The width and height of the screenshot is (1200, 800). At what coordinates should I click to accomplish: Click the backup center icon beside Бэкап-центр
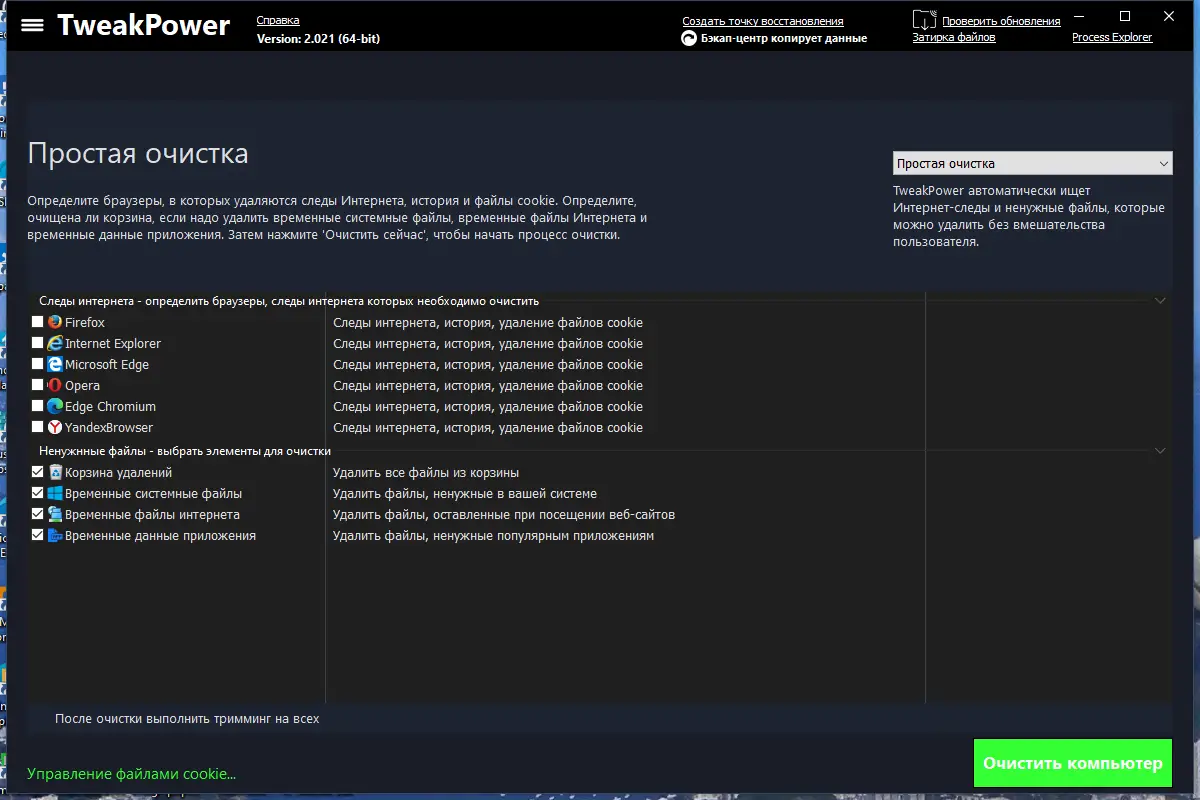tap(689, 39)
